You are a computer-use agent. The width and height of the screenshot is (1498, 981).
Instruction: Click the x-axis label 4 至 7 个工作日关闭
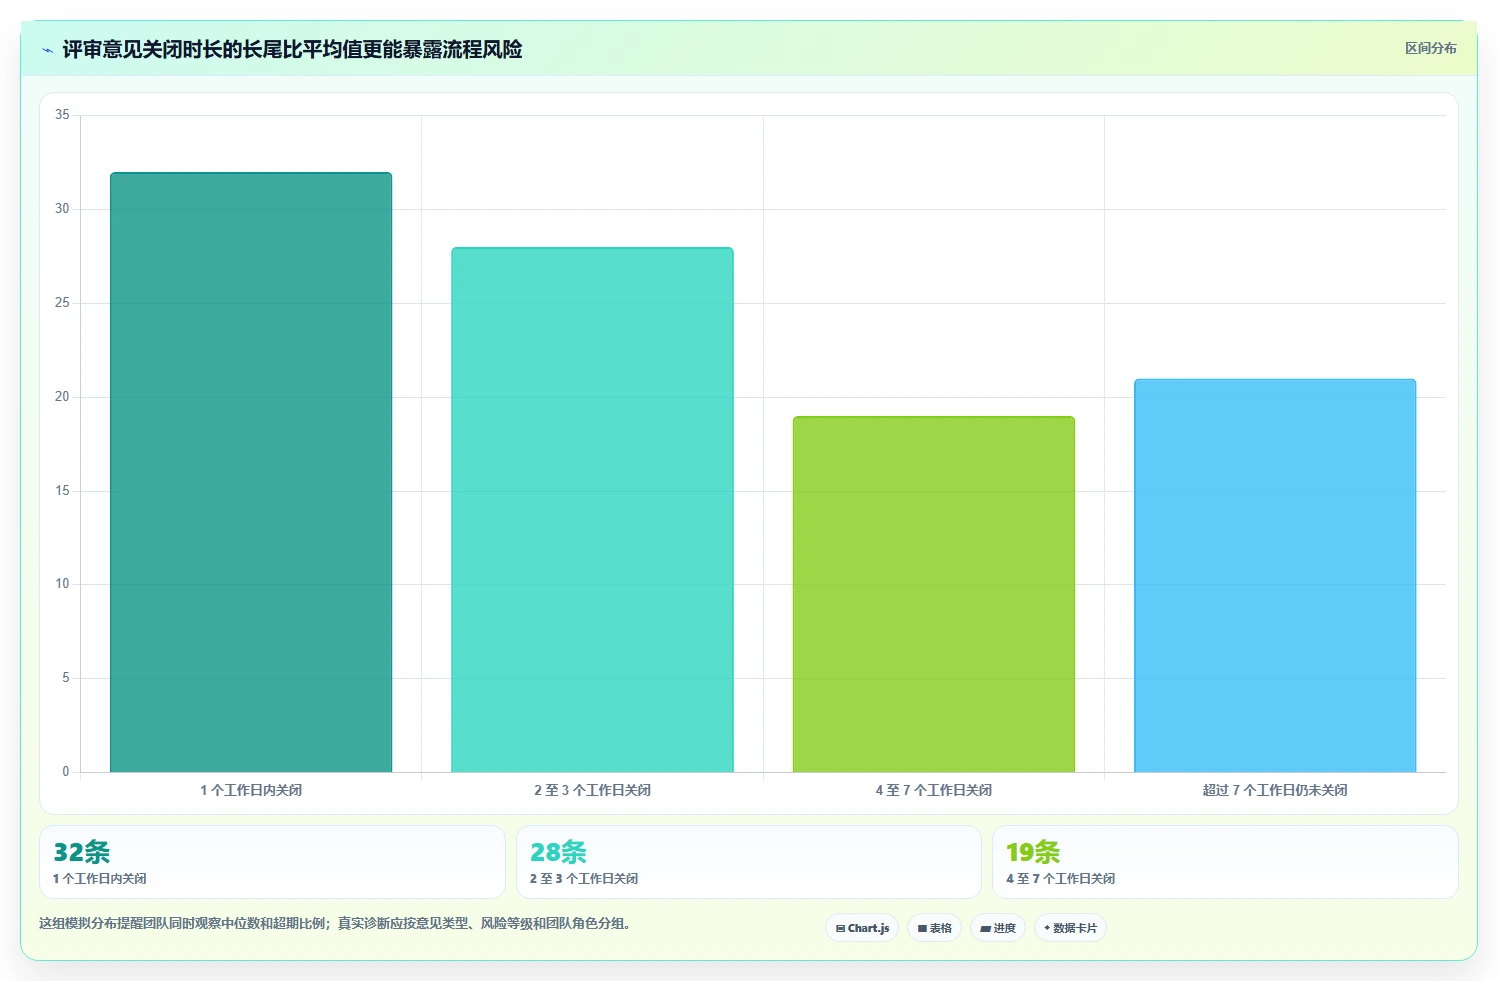(934, 790)
